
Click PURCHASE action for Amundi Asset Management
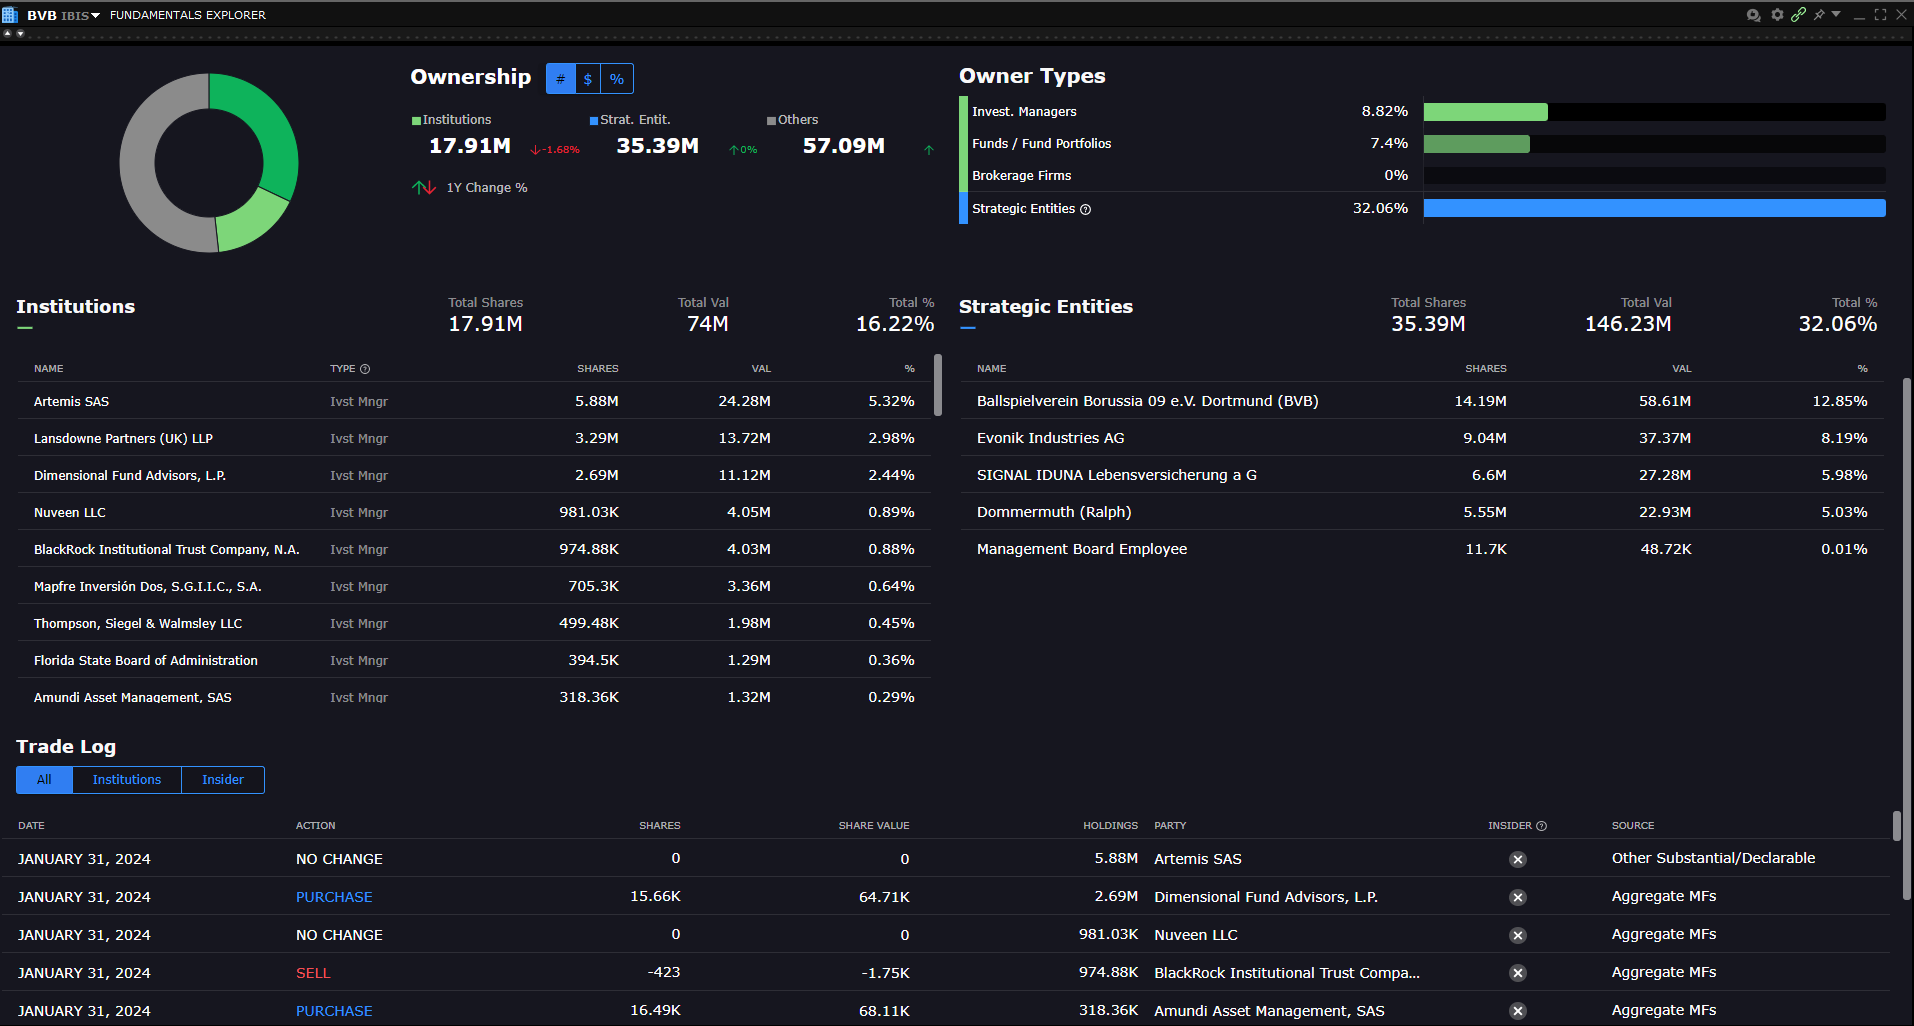tap(334, 1011)
